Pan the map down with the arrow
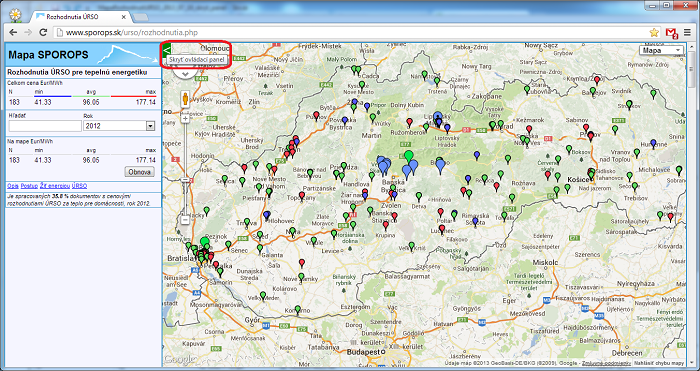700x371 pixels. (x=186, y=74)
